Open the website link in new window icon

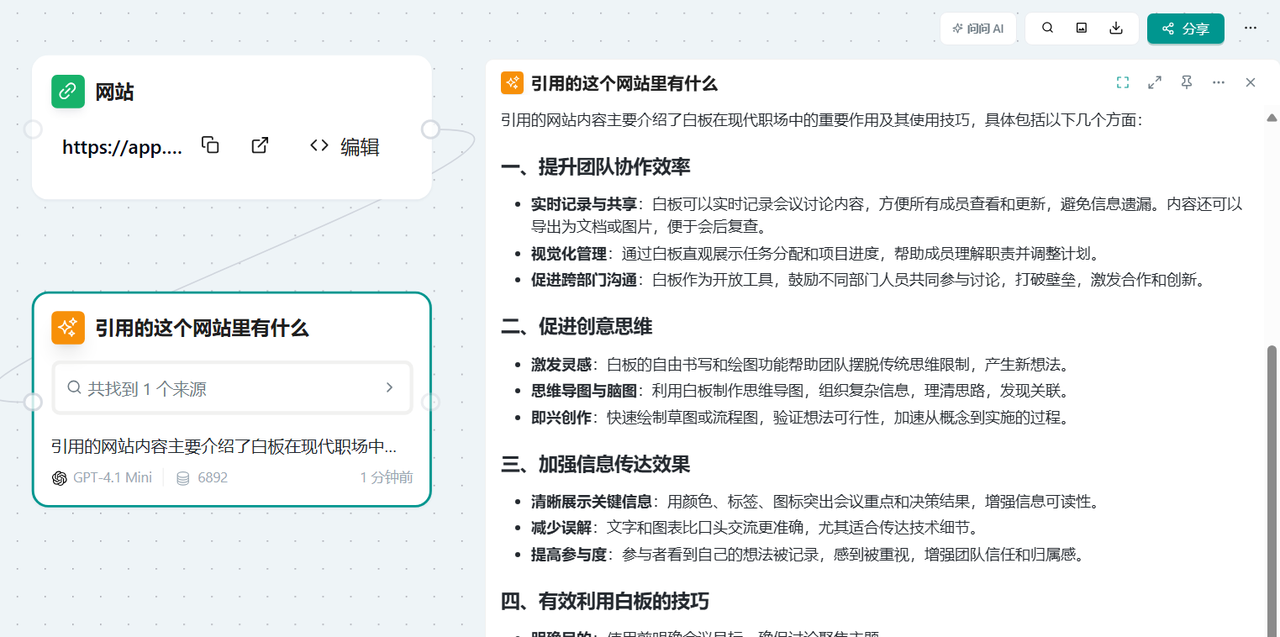pos(260,145)
